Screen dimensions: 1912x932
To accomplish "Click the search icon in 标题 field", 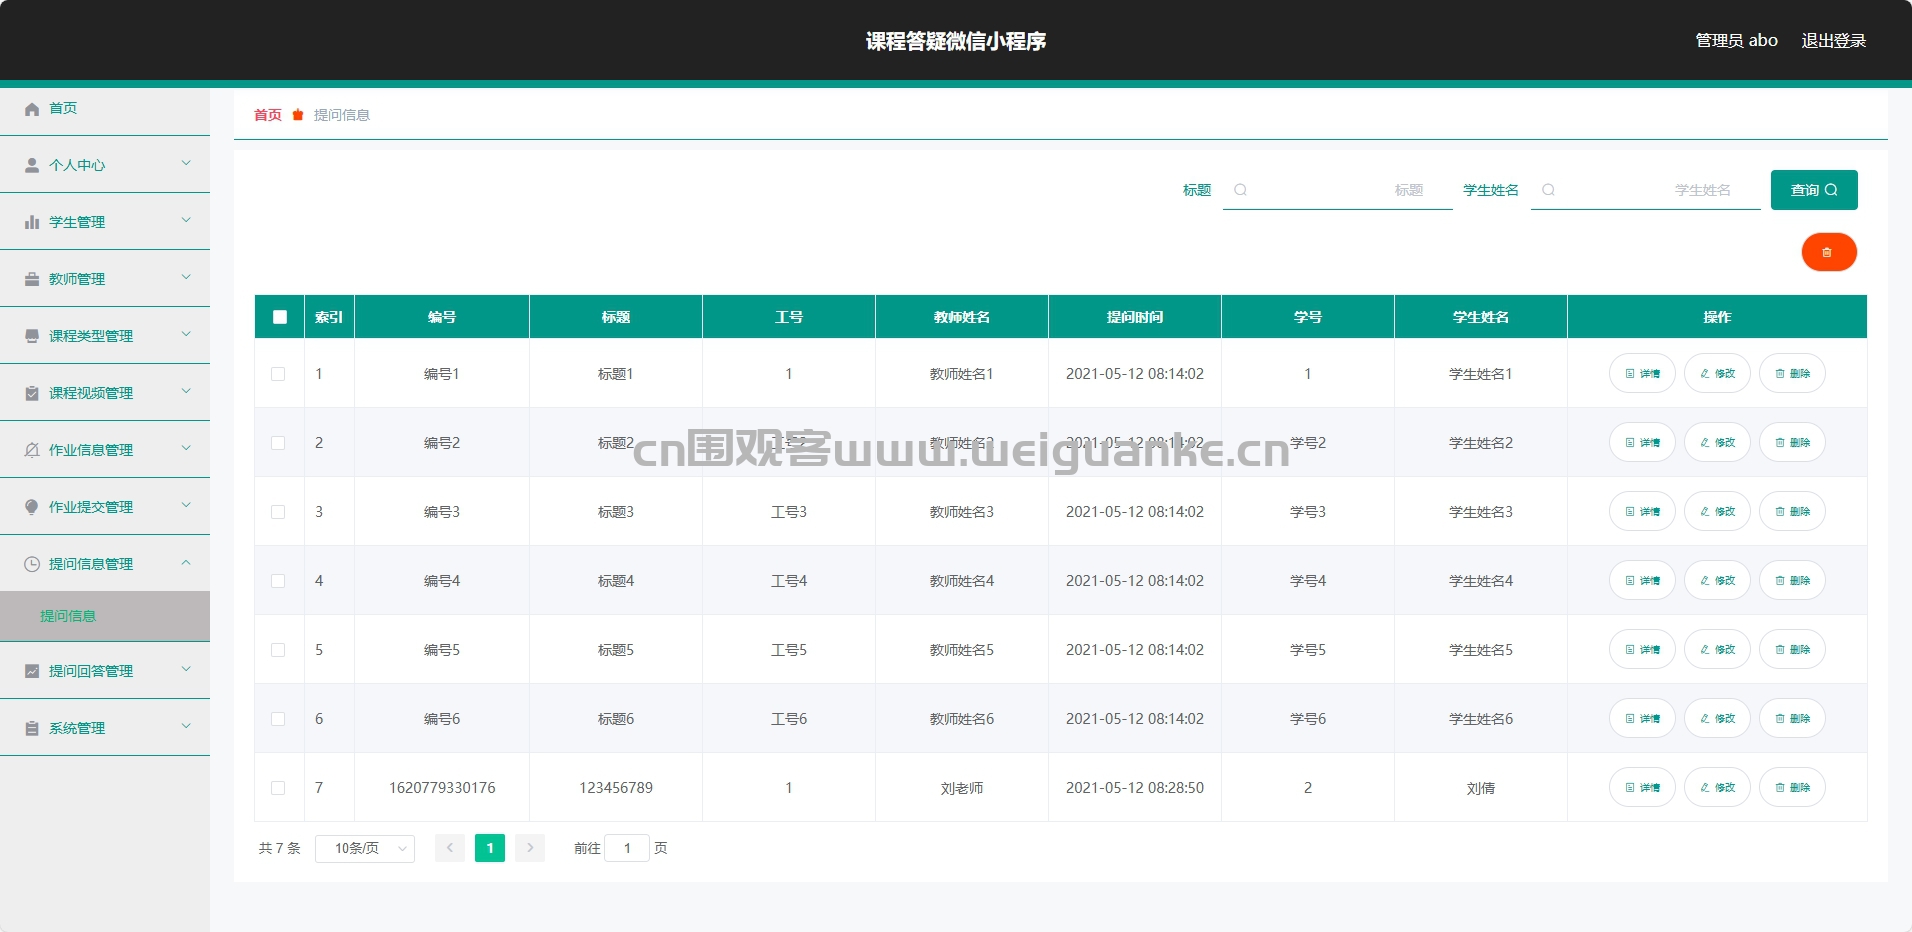I will coord(1240,190).
